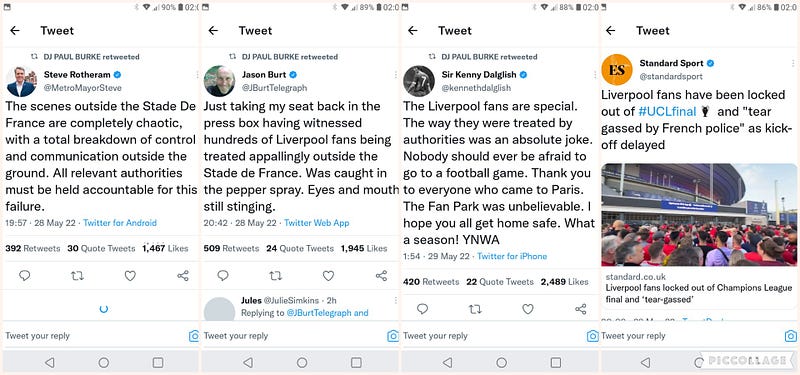View 1,945 Likes on Jason Burt's tweet
Image resolution: width=800 pixels, height=375 pixels.
364,248
